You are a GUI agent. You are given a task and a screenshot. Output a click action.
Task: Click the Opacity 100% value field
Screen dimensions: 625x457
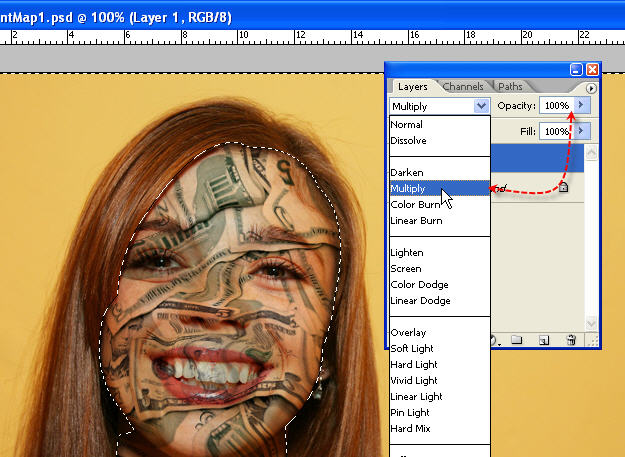click(557, 105)
